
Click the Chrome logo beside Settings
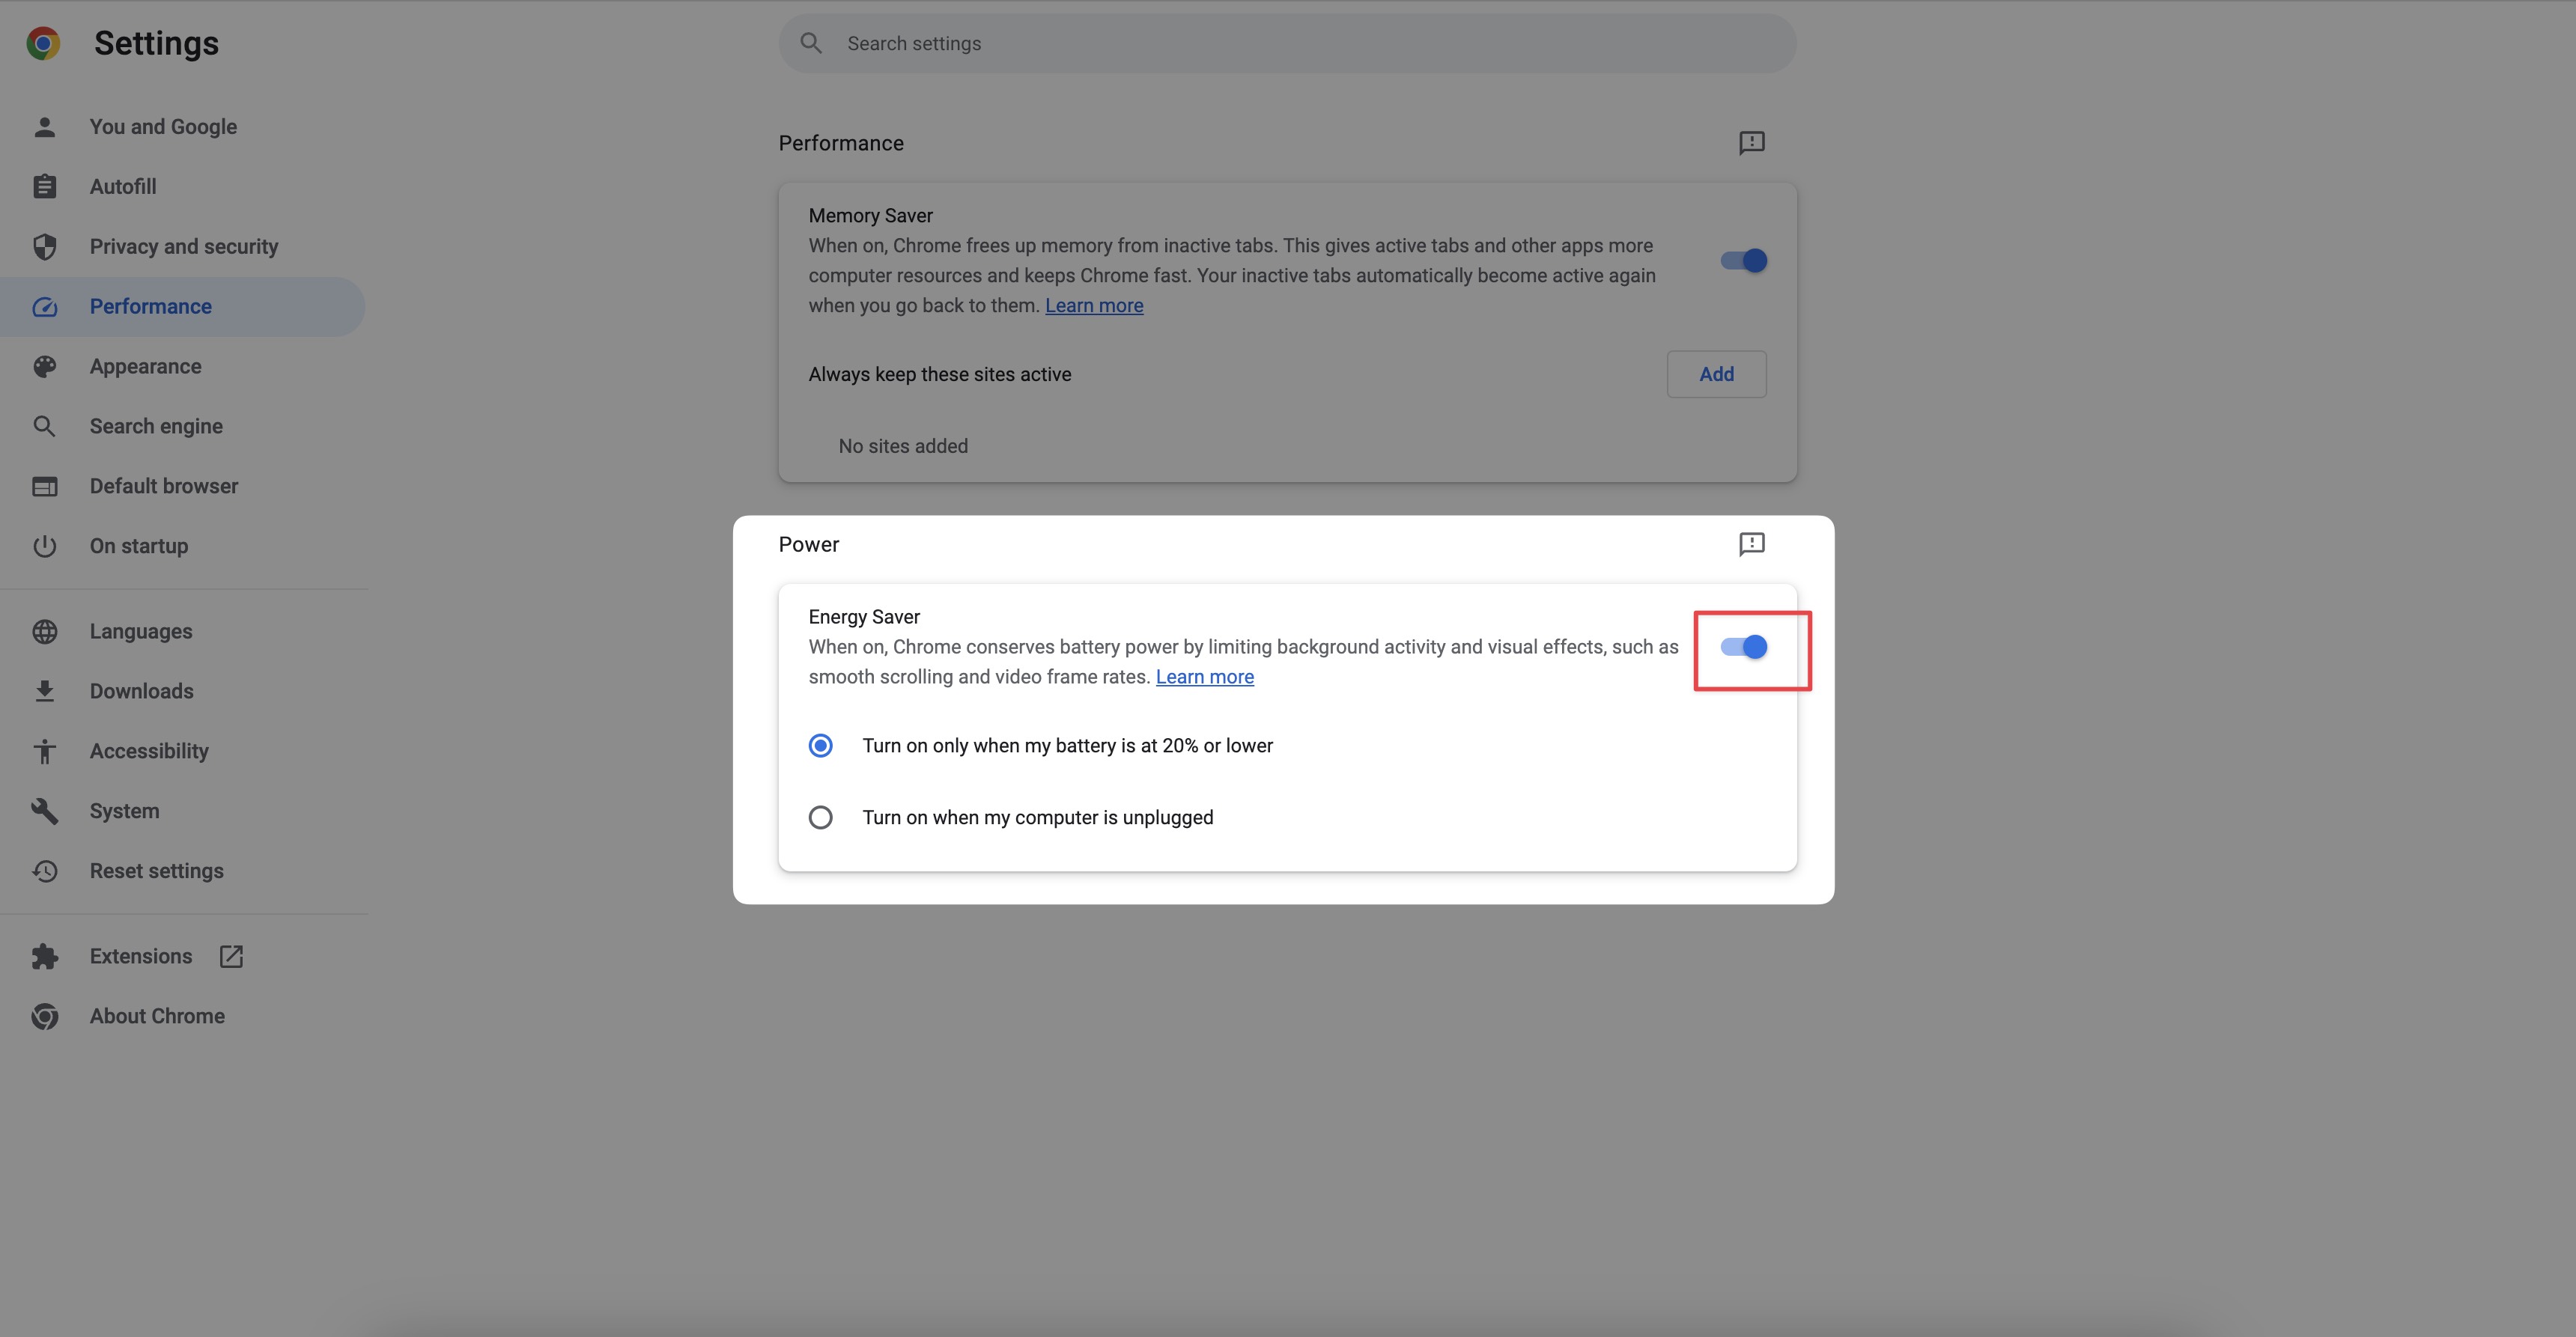pyautogui.click(x=43, y=43)
